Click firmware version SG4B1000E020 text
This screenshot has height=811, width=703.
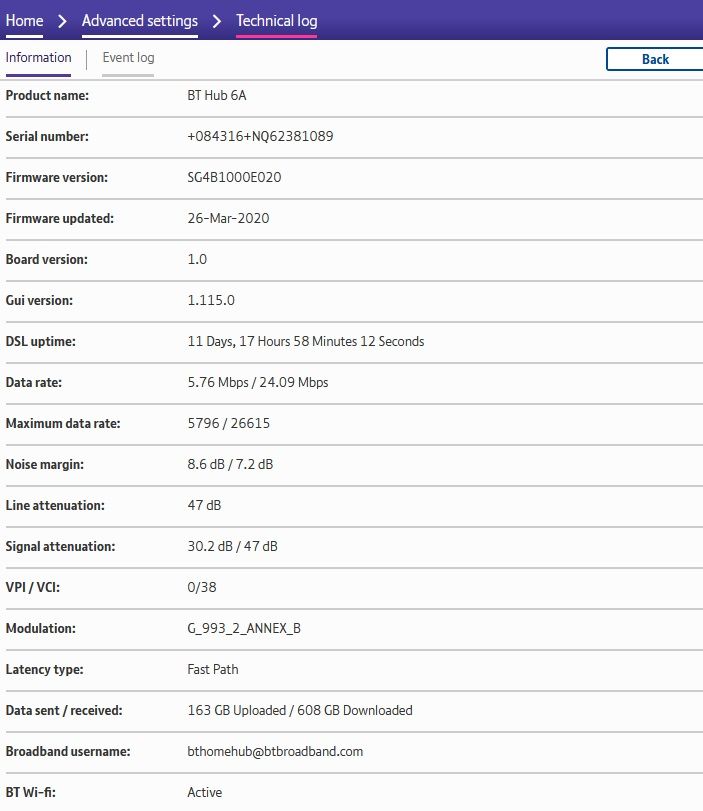[x=234, y=177]
